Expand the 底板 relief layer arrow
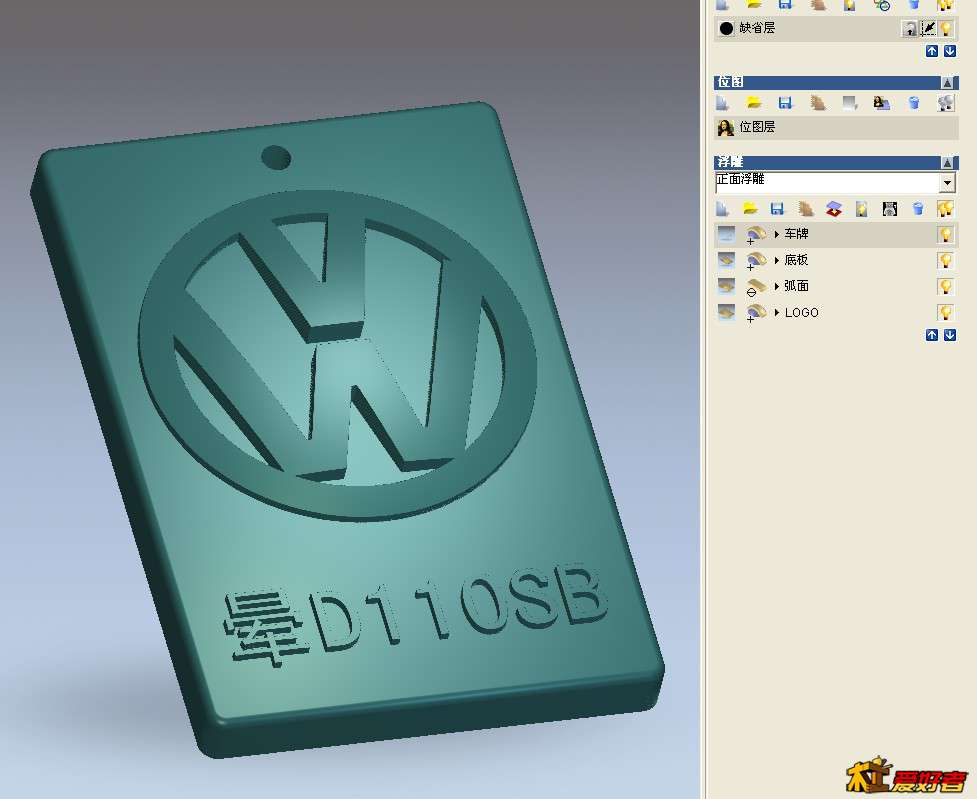This screenshot has width=977, height=799. (x=776, y=260)
